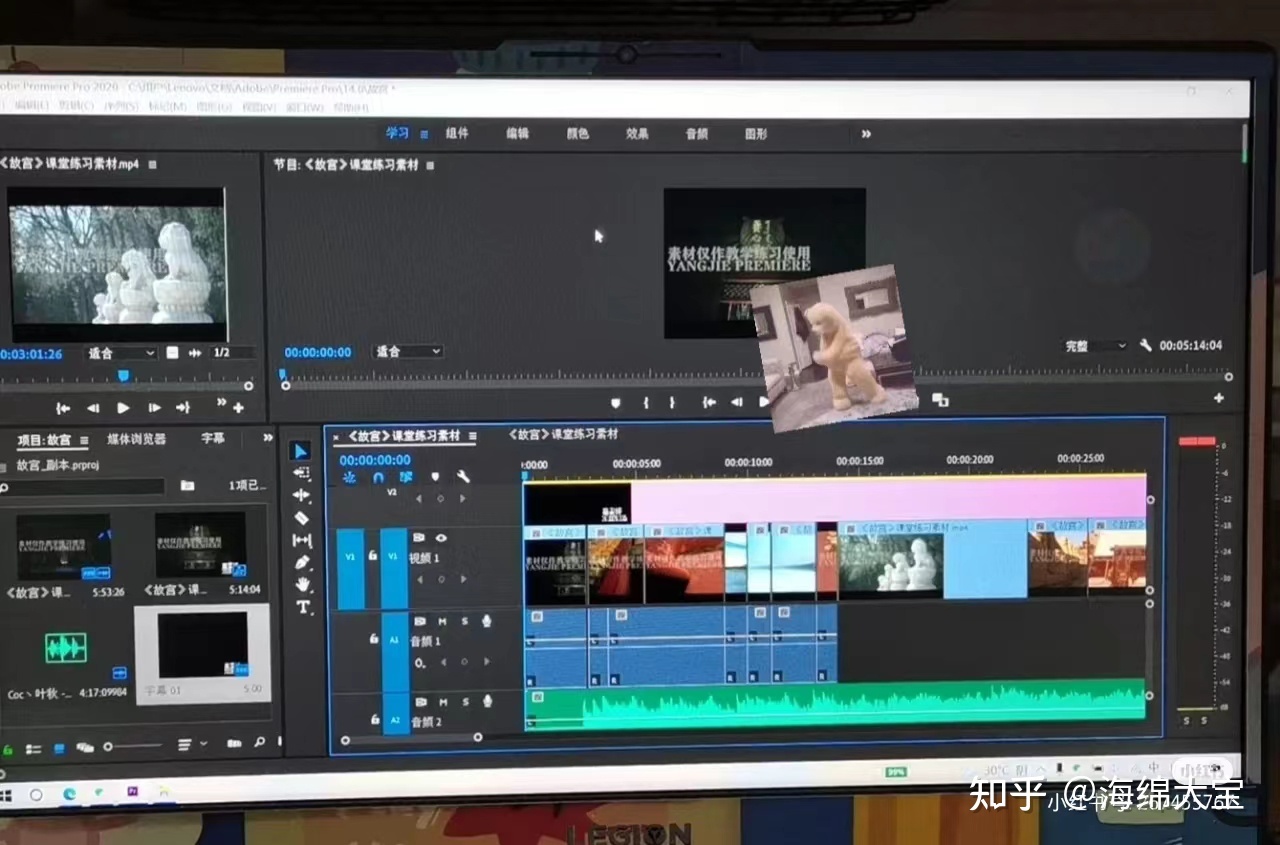Screen dimensions: 1280x845
Task: Open Program monitor wrench settings
Action: pos(1146,345)
